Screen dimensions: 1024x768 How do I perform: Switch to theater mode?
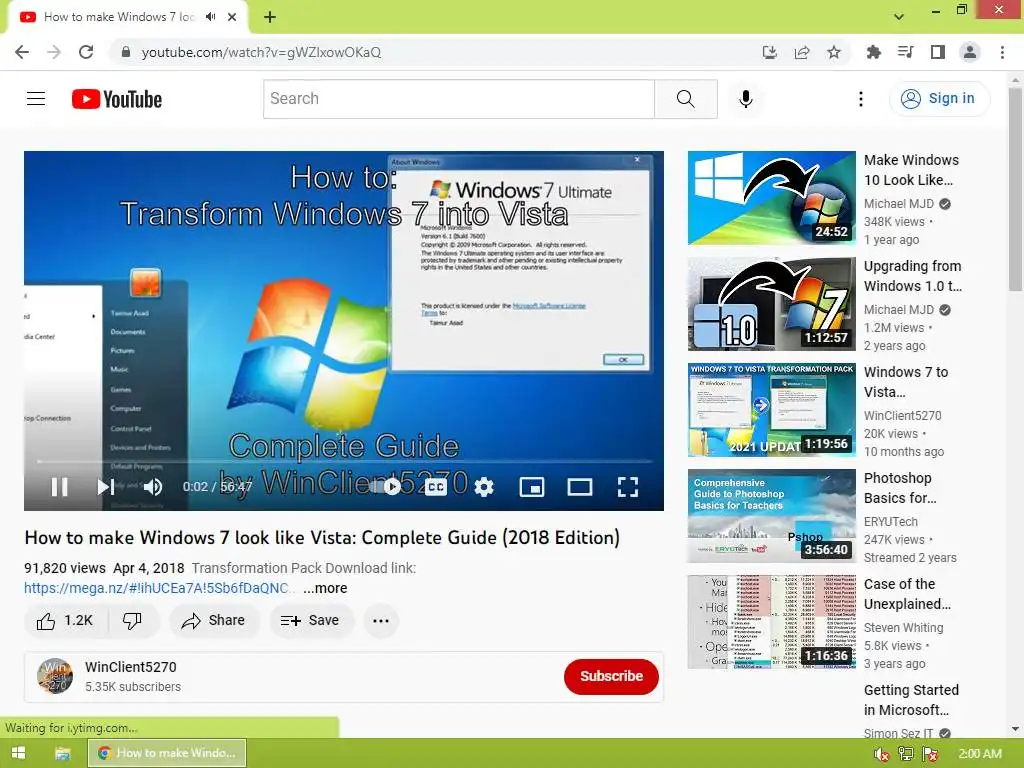pos(579,487)
